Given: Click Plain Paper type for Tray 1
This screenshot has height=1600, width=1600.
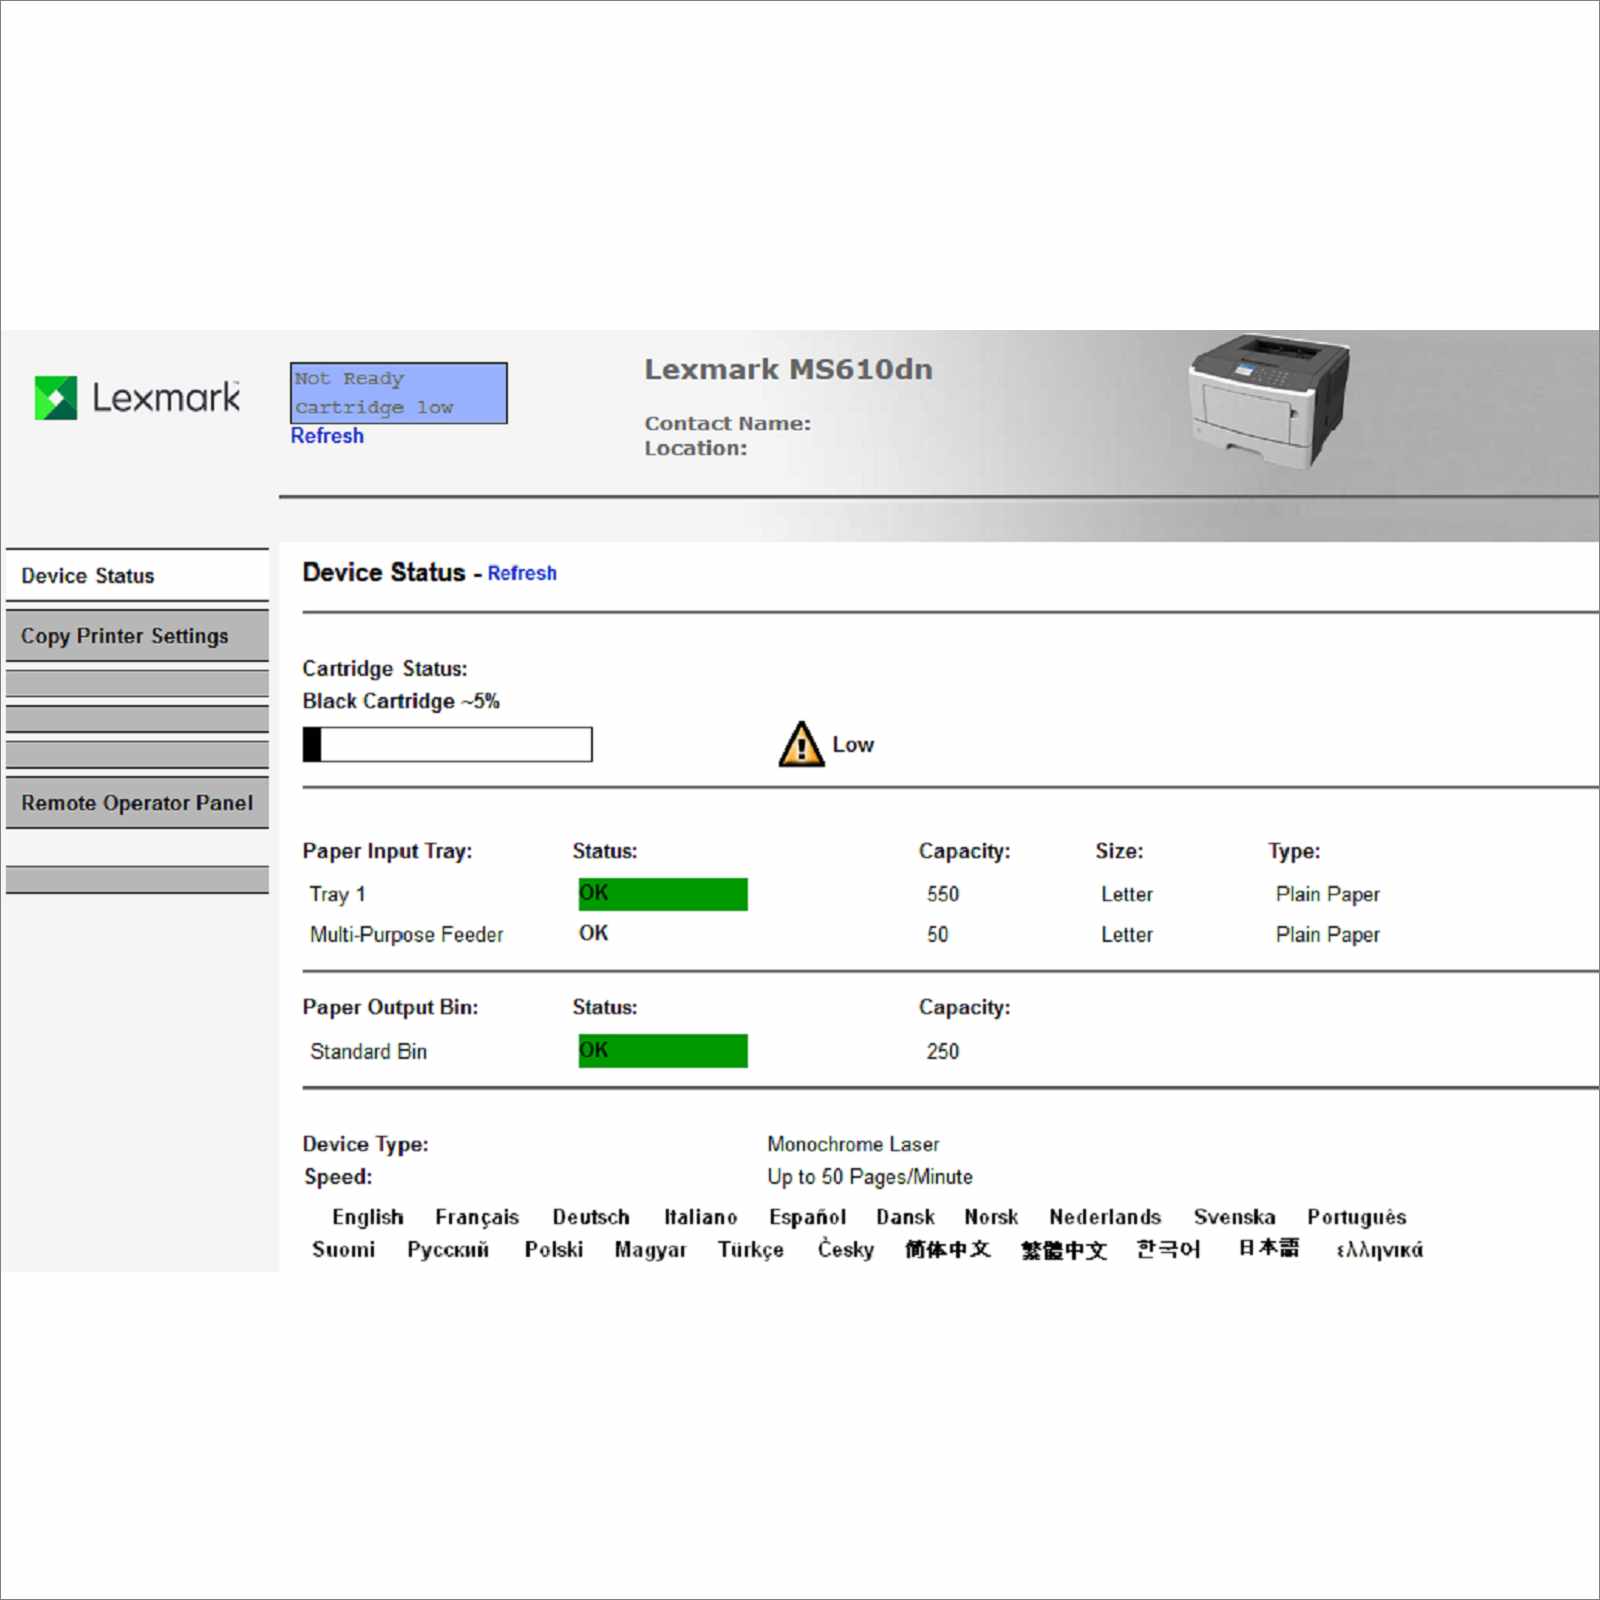Looking at the screenshot, I should click(1327, 894).
